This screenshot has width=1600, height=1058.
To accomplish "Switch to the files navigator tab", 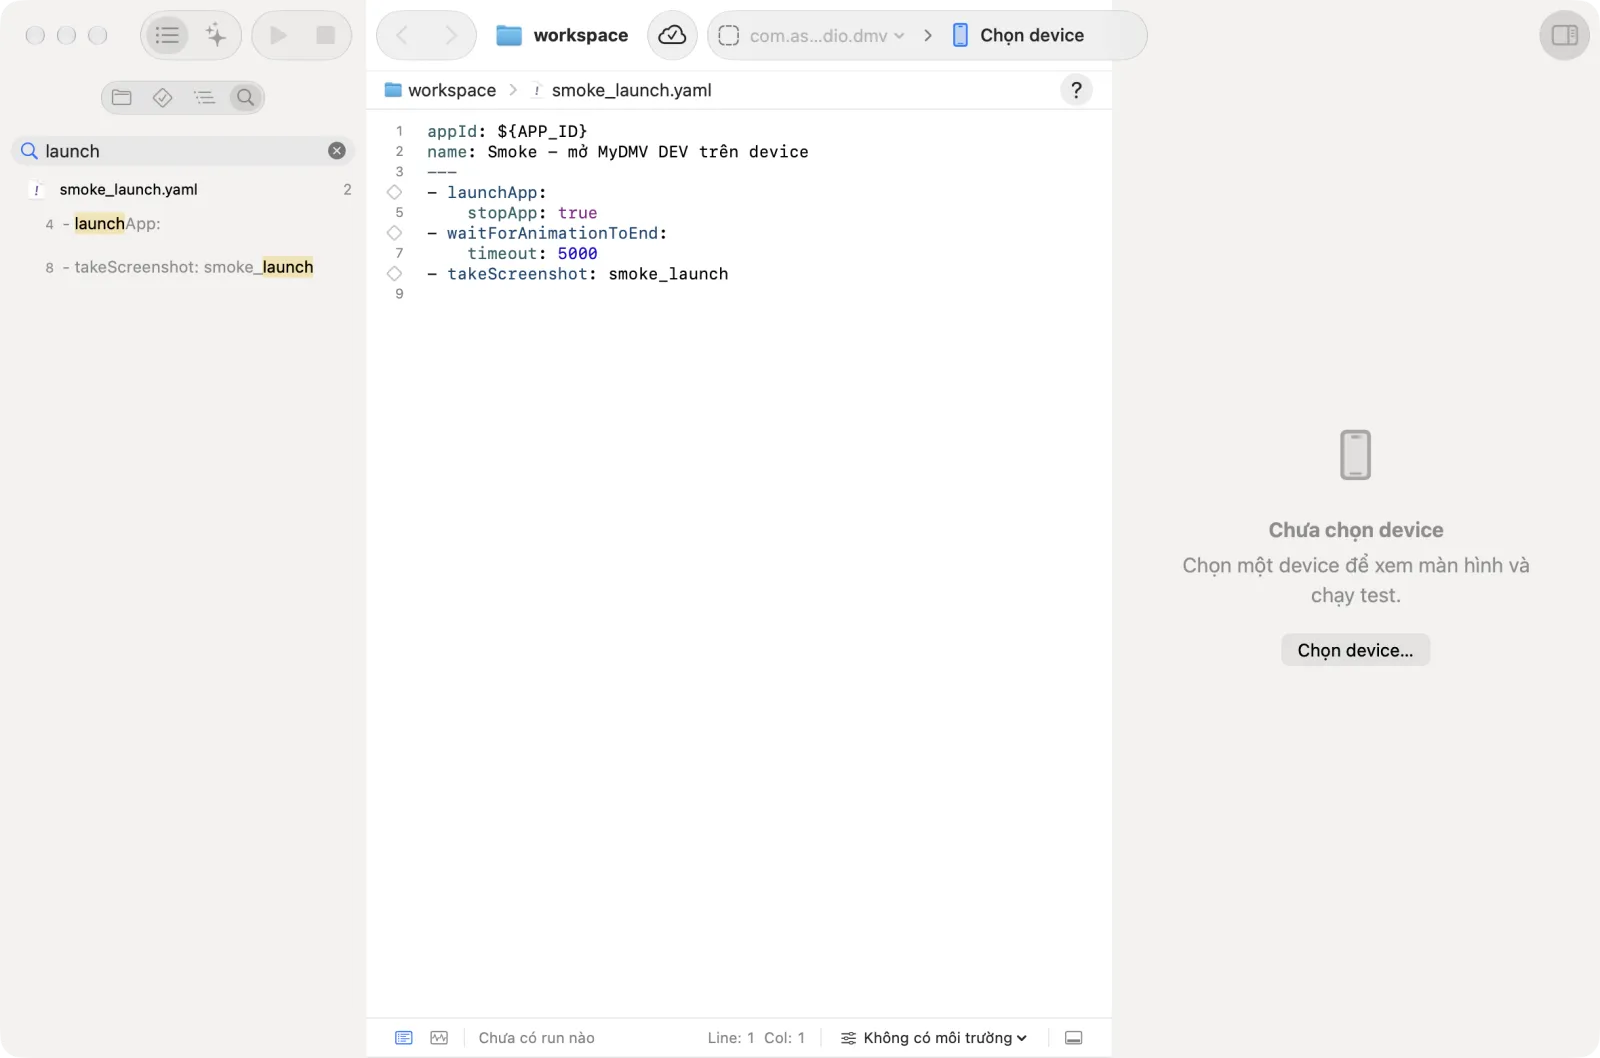I will click(x=122, y=97).
